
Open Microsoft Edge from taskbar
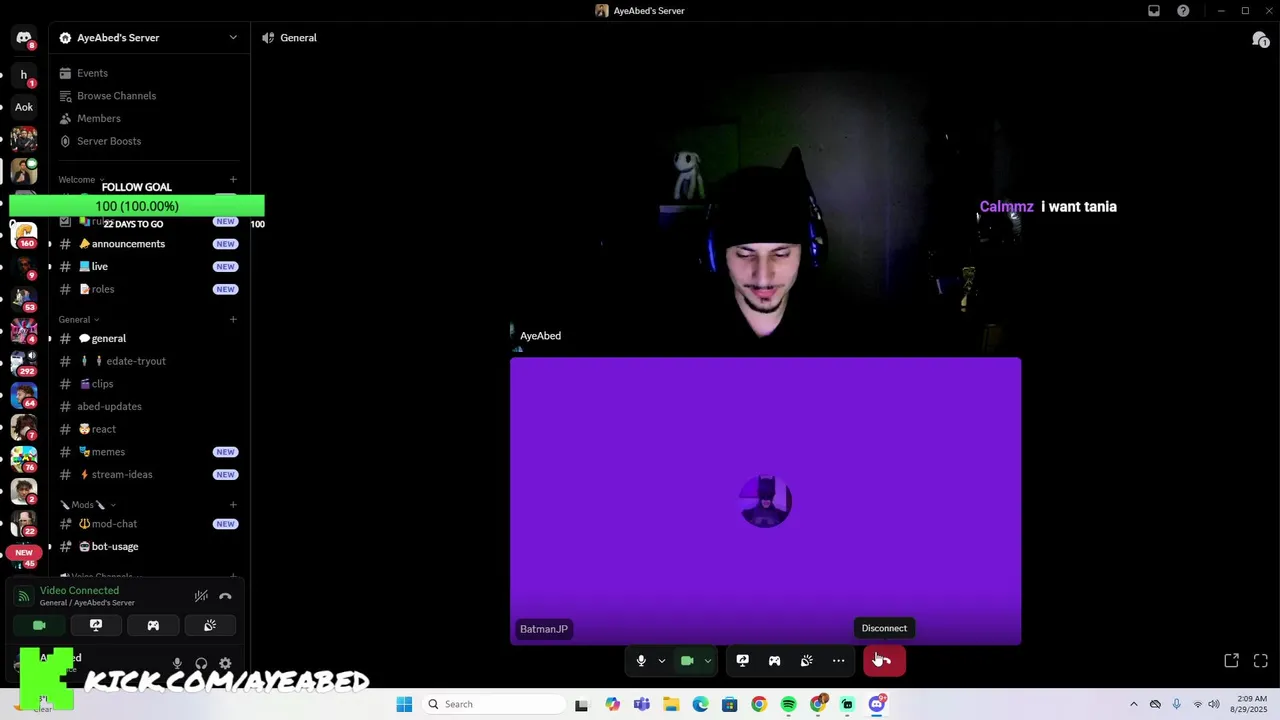tap(701, 704)
